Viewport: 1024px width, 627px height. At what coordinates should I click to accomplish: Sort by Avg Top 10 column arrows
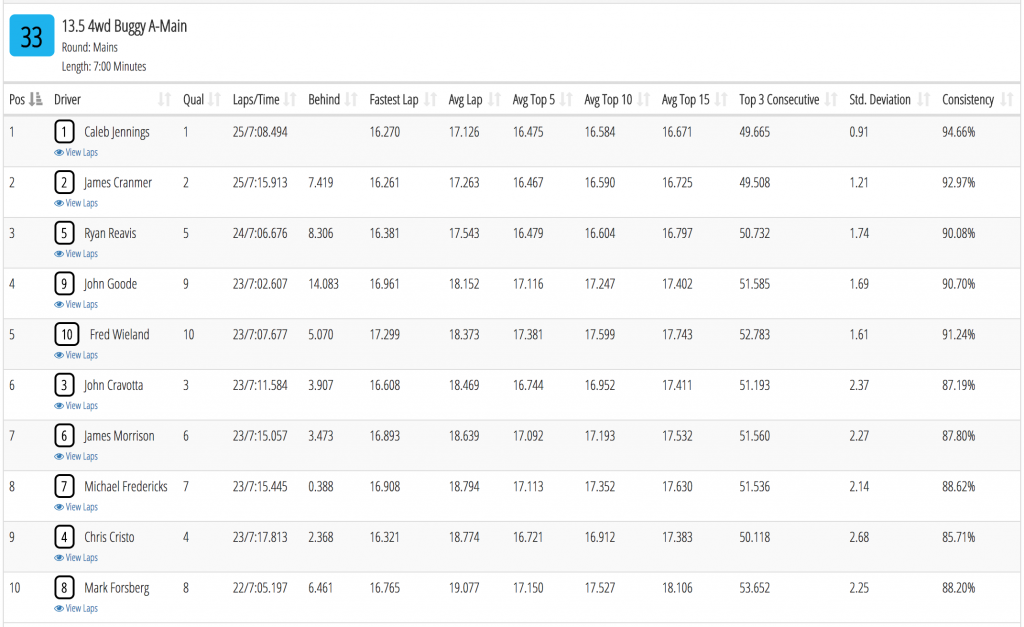click(643, 99)
